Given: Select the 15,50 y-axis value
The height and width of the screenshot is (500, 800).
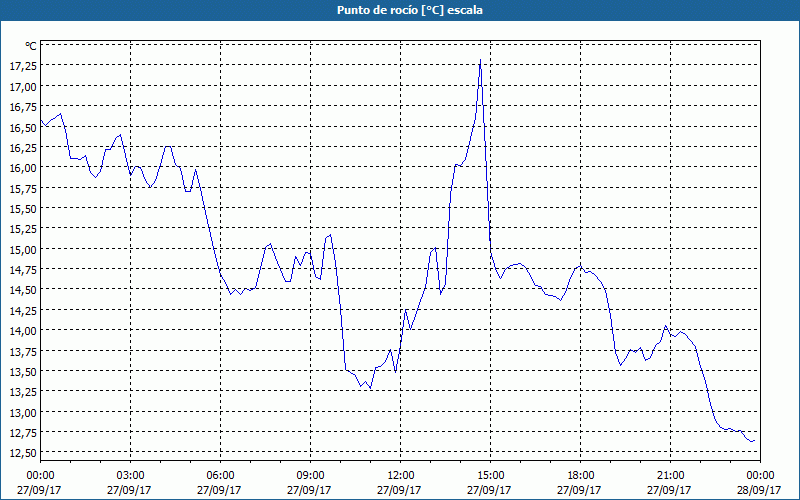Looking at the screenshot, I should point(23,209).
